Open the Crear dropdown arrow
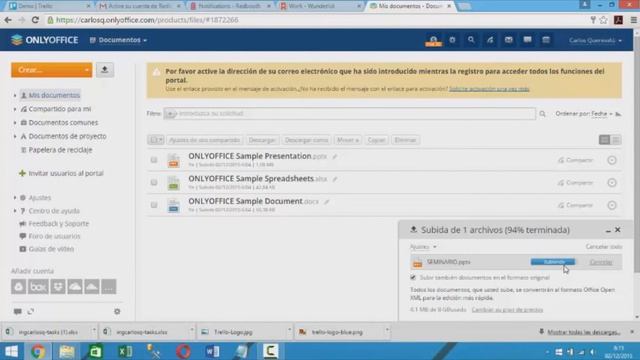Viewport: 640px width, 360px height. point(87,70)
